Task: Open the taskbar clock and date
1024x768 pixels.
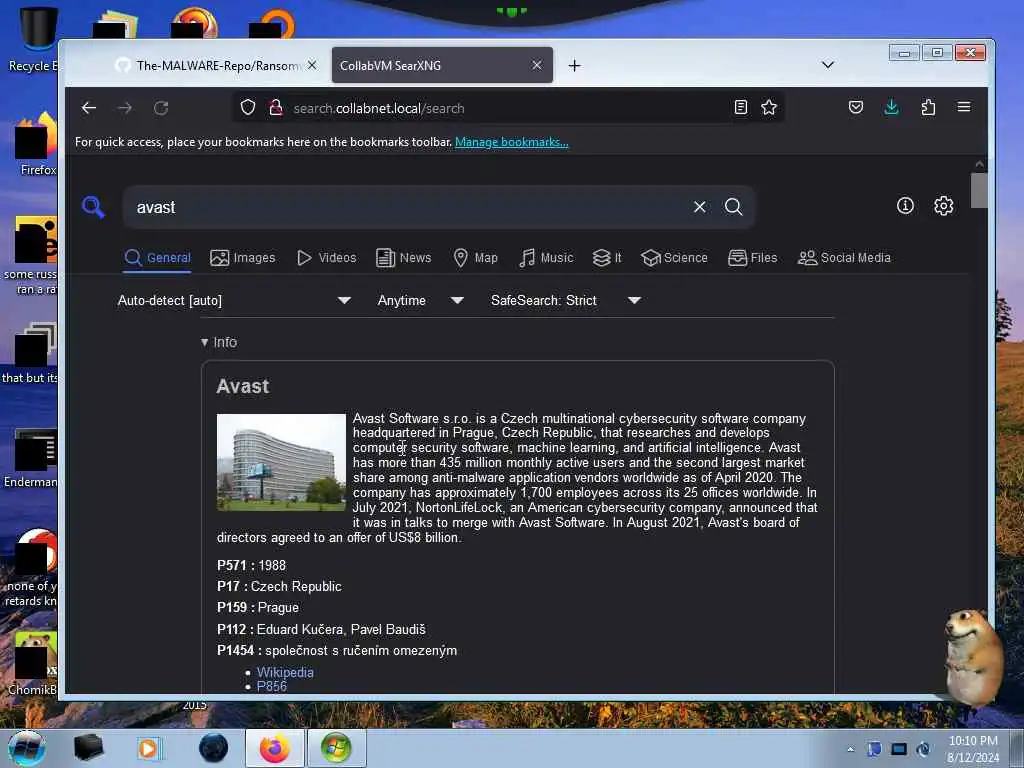Action: coord(973,749)
